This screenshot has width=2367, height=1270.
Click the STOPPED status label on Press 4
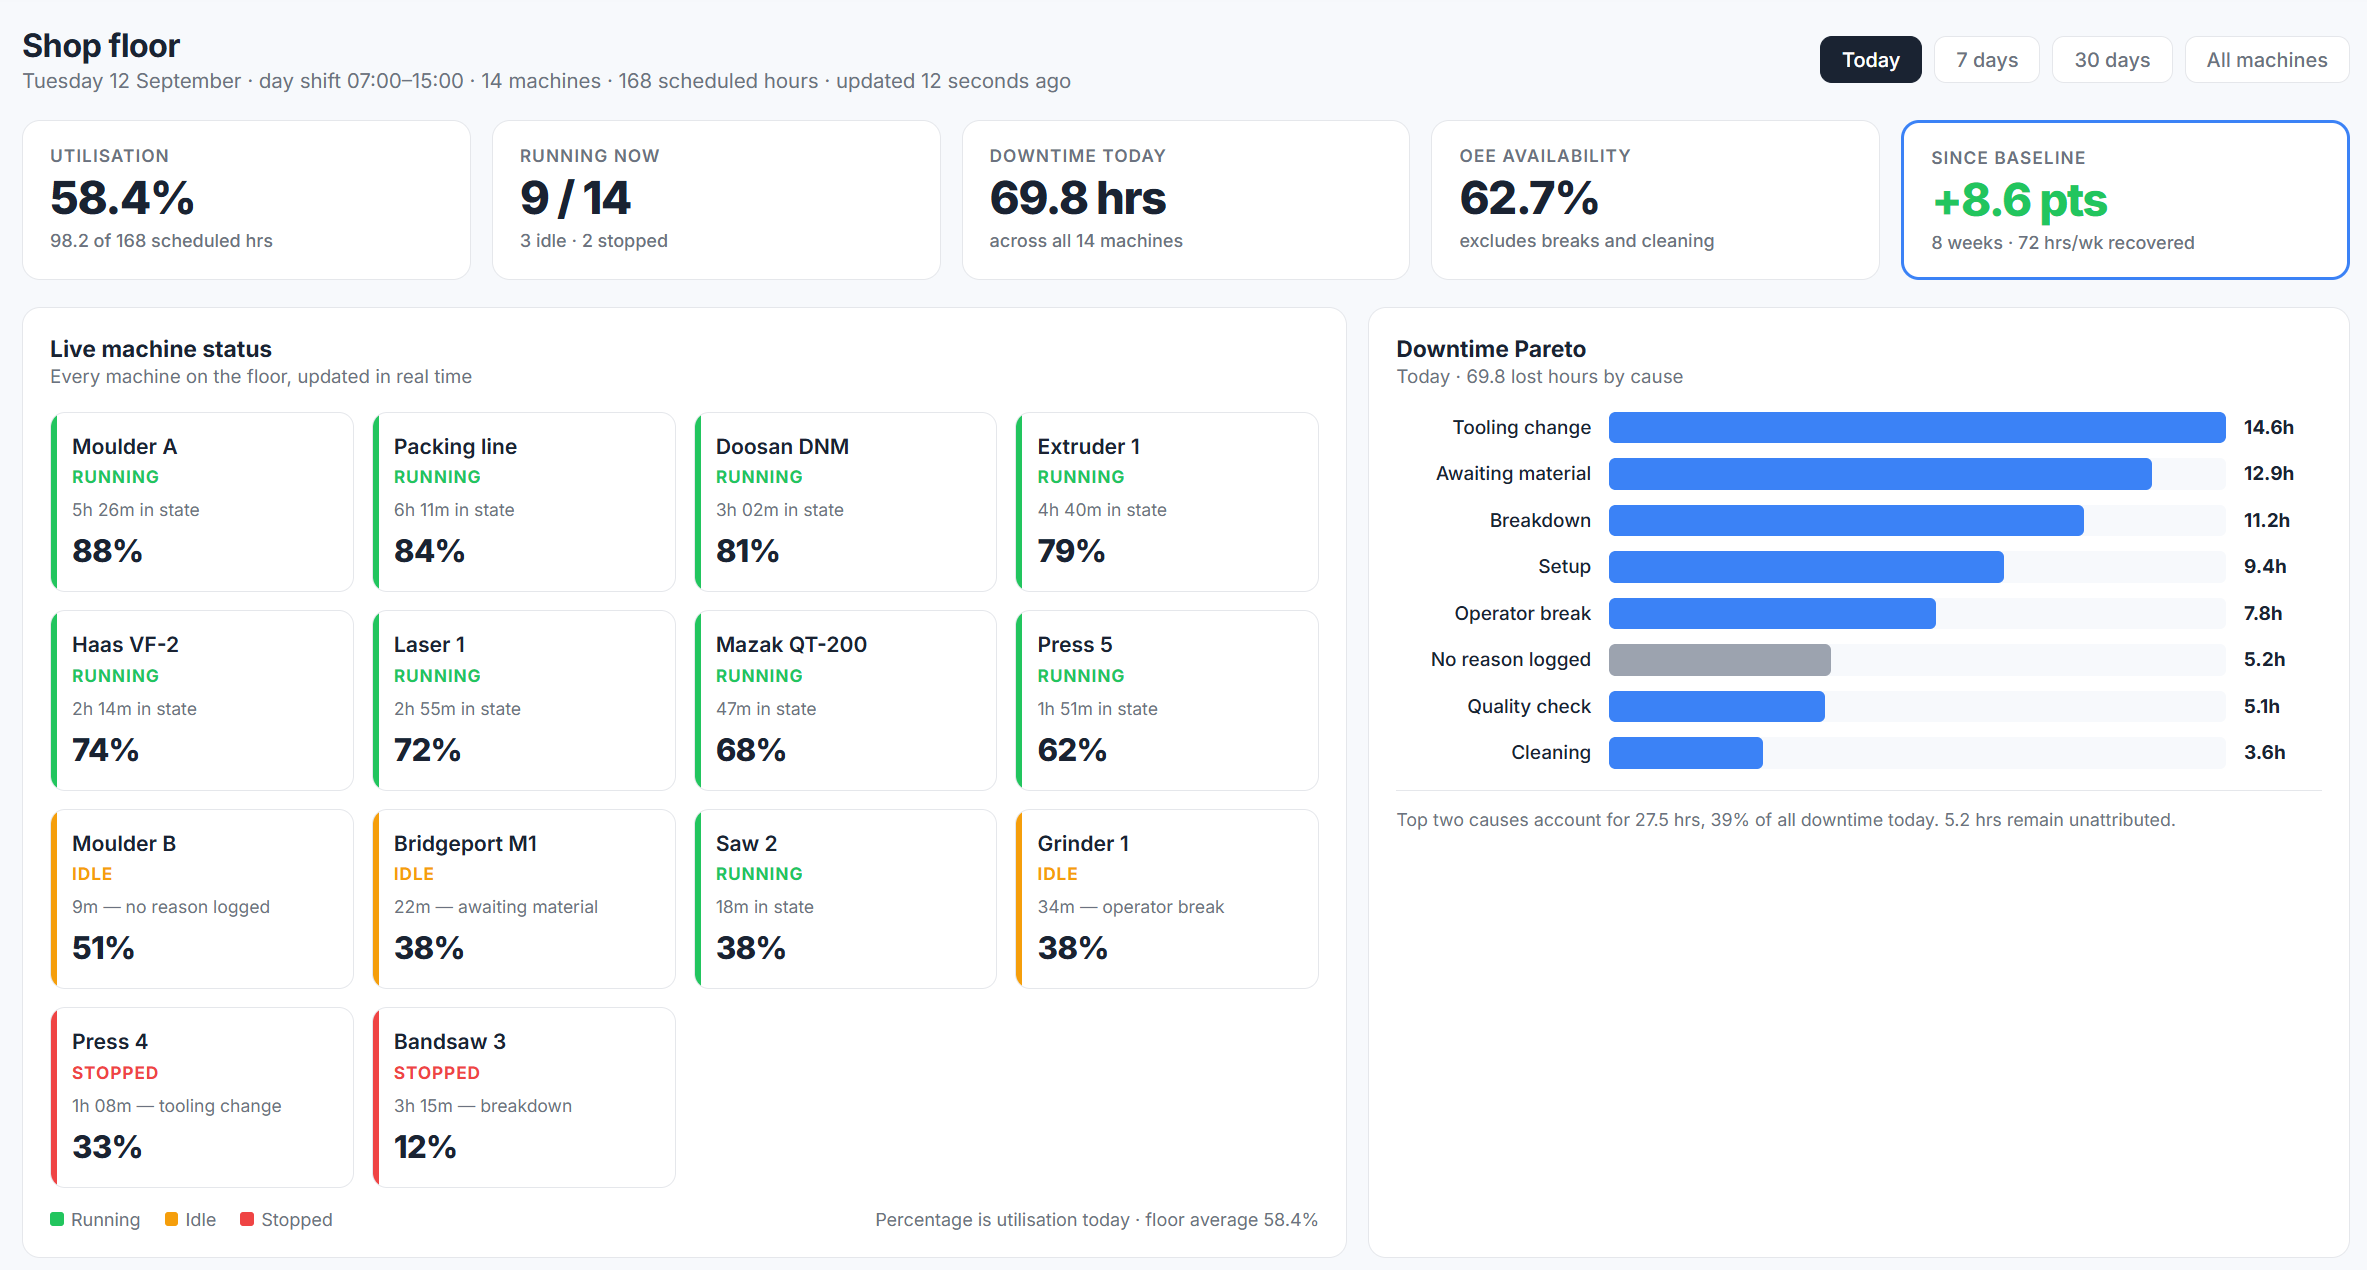tap(115, 1073)
